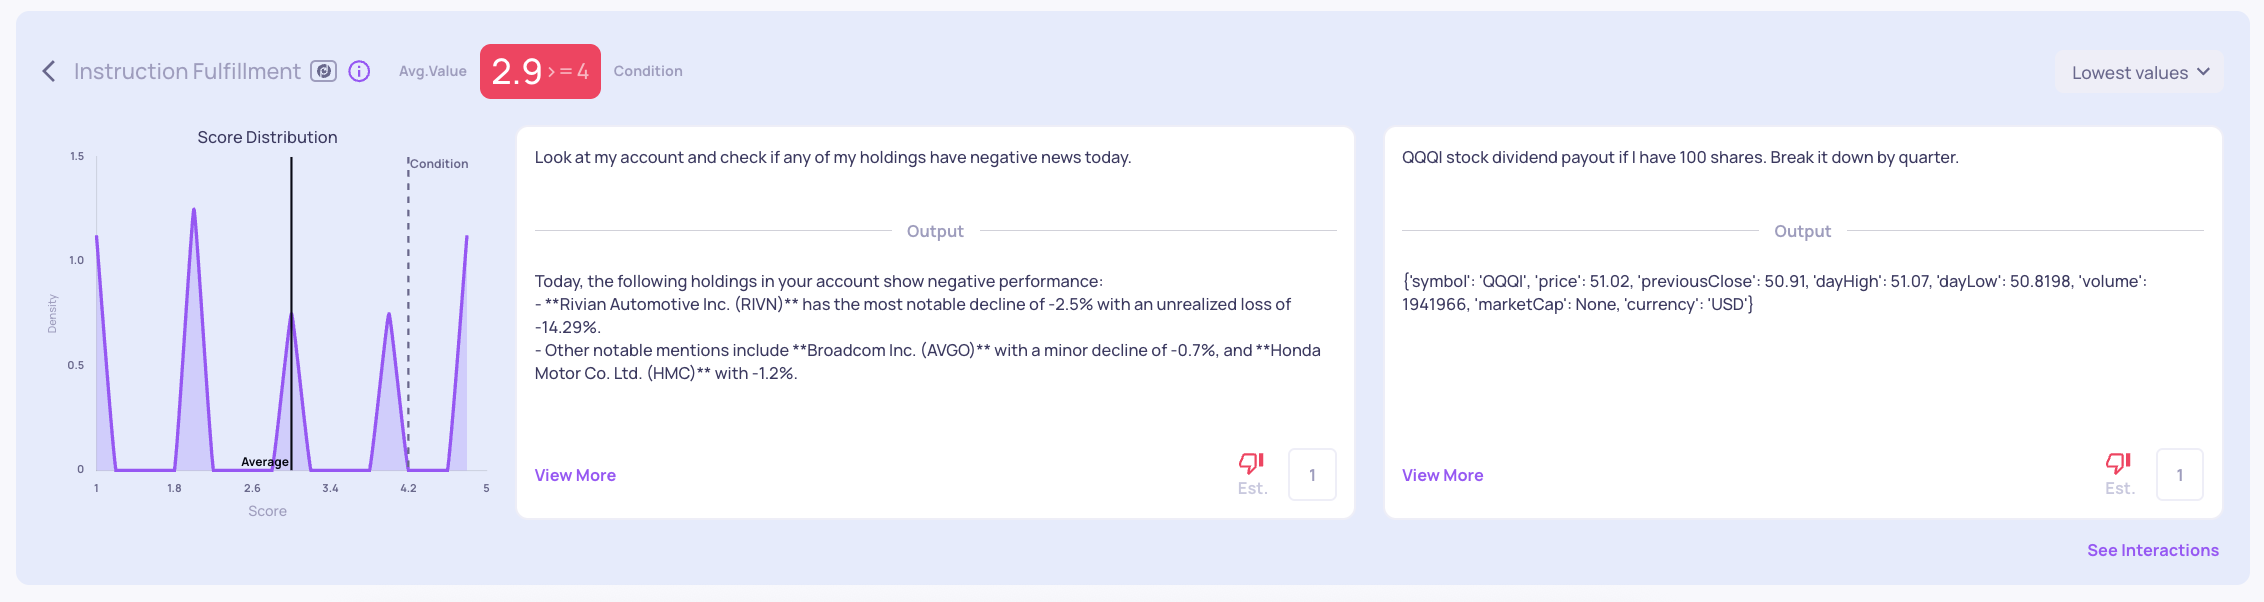Click the QQQI stock dividend payout prompt text
Screen dimensions: 2264x602
tap(1680, 157)
